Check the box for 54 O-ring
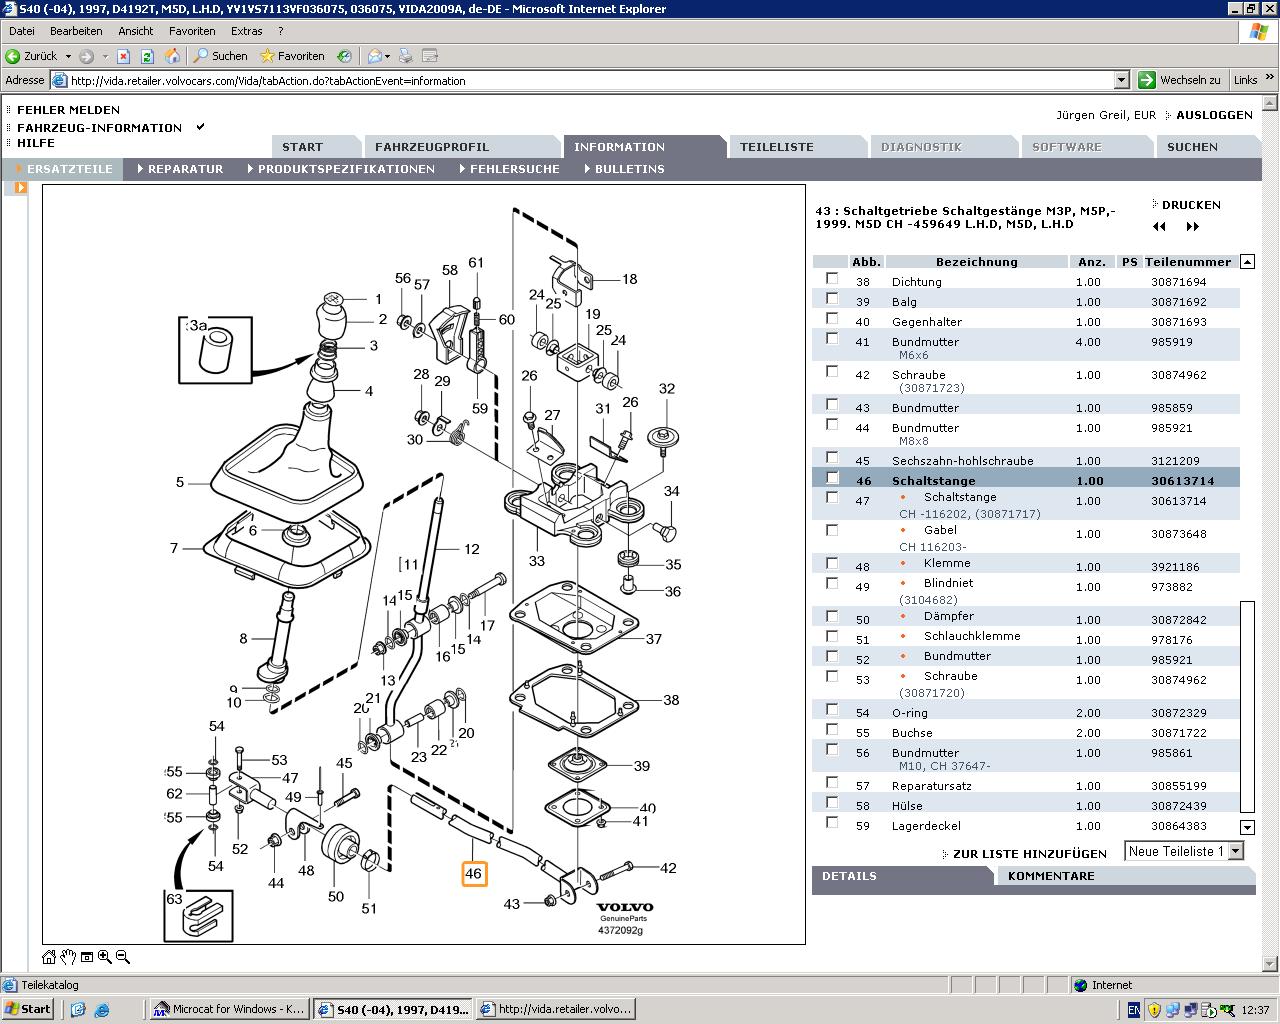This screenshot has width=1280, height=1024. (832, 709)
